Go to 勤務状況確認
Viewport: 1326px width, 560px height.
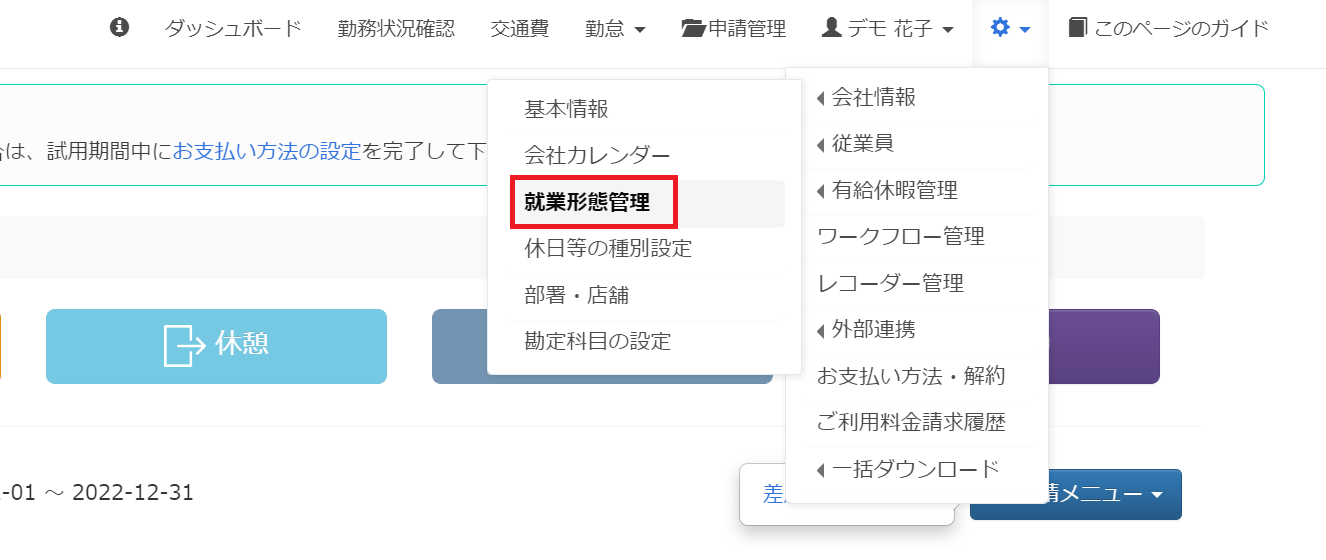[x=396, y=29]
